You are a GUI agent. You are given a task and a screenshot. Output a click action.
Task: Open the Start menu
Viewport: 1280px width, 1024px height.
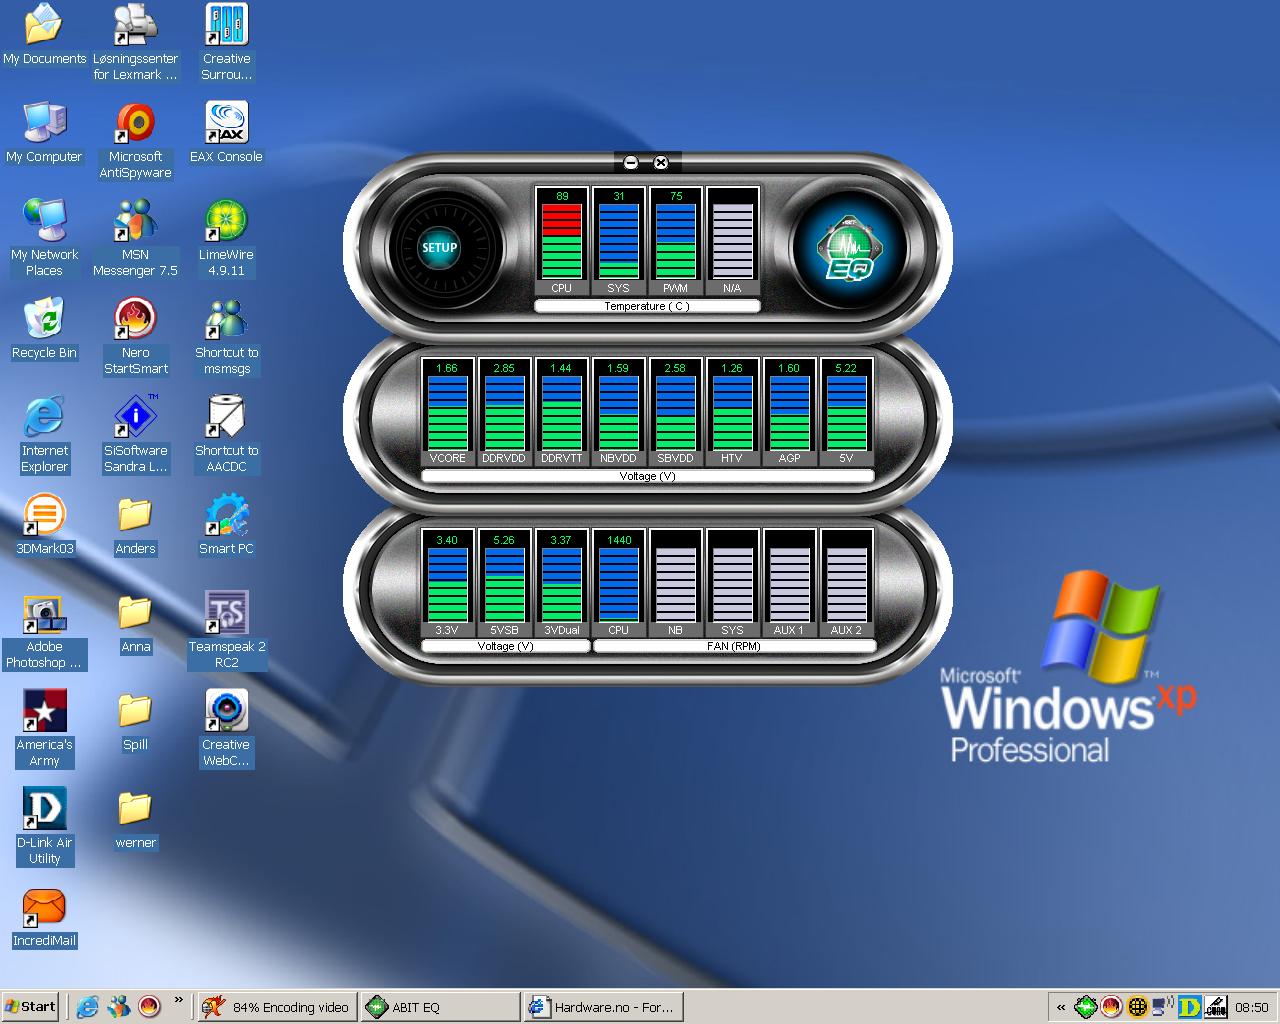coord(30,1007)
